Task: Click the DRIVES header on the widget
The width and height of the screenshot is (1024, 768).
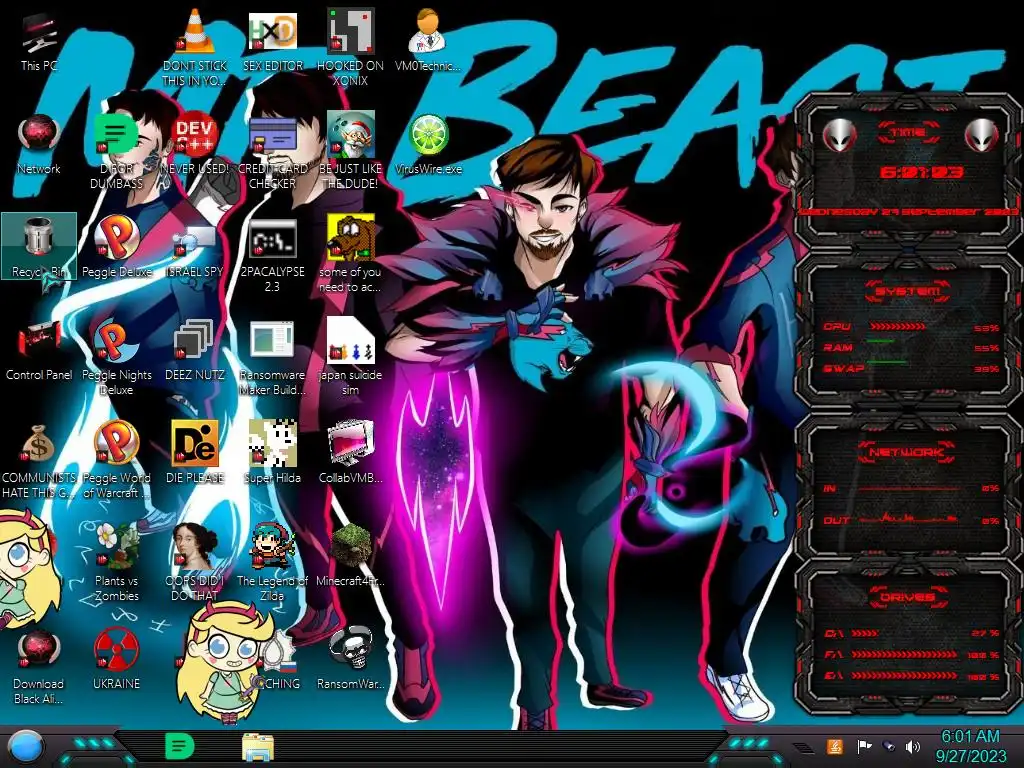Action: [908, 597]
